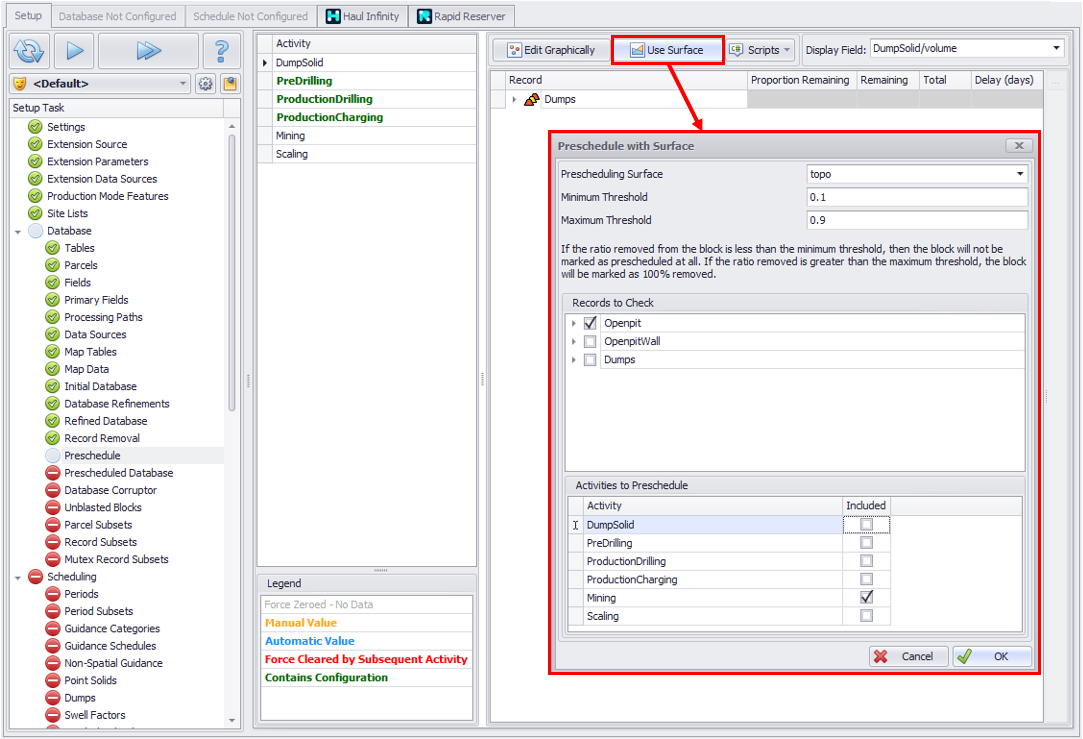Enable the OpenpitWall record checkbox
Screen dimensions: 1083x739
pyautogui.click(x=590, y=342)
